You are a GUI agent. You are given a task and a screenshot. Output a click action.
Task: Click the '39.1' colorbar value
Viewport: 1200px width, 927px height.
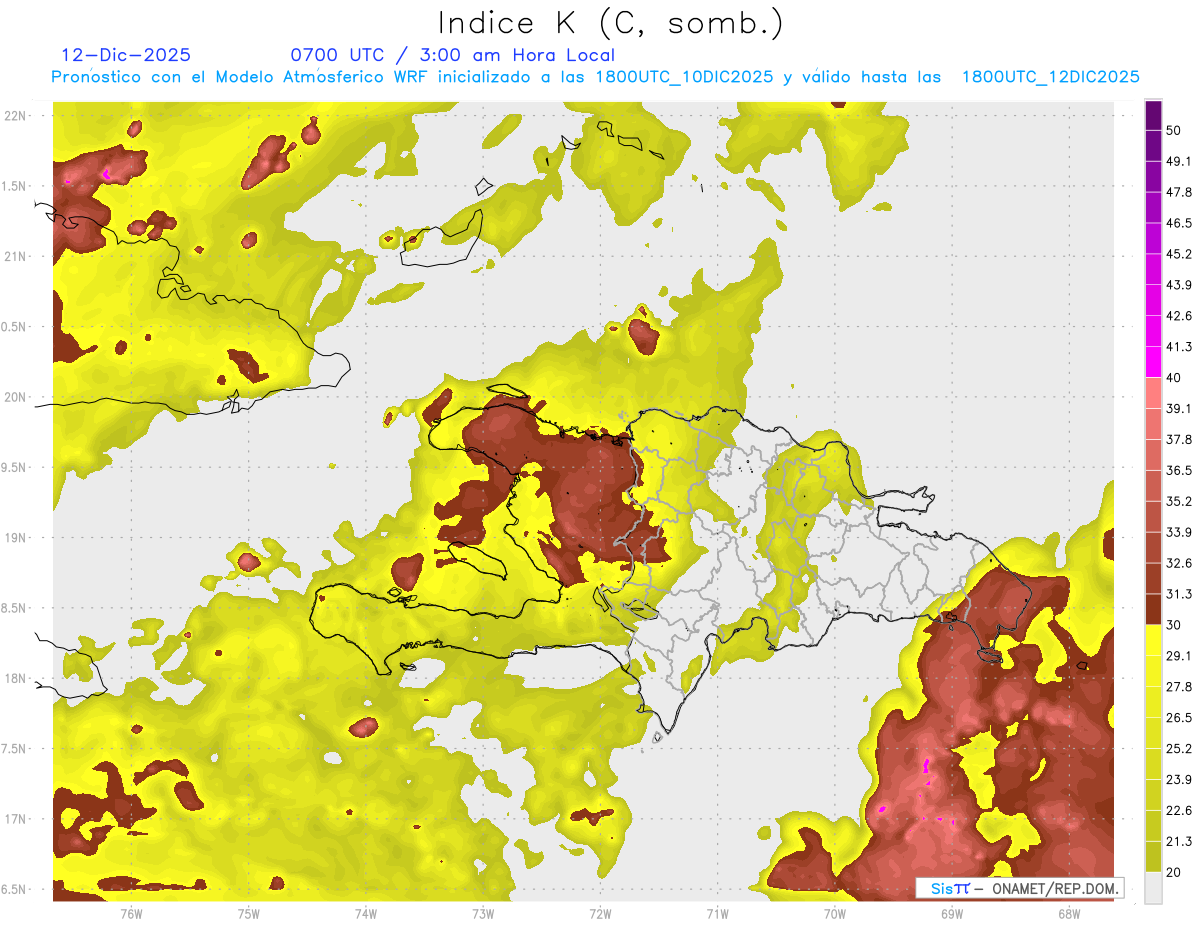coord(1179,409)
